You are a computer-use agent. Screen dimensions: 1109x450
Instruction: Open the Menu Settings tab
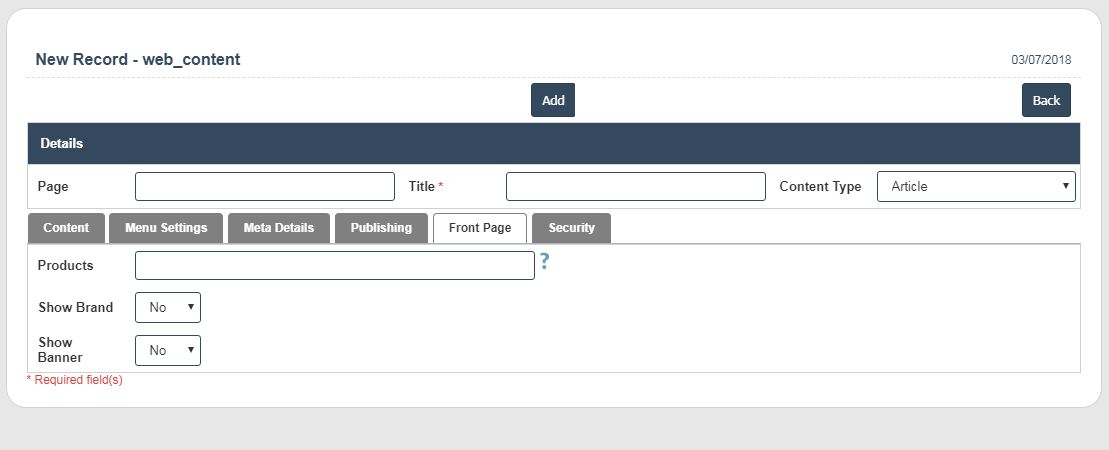[166, 228]
